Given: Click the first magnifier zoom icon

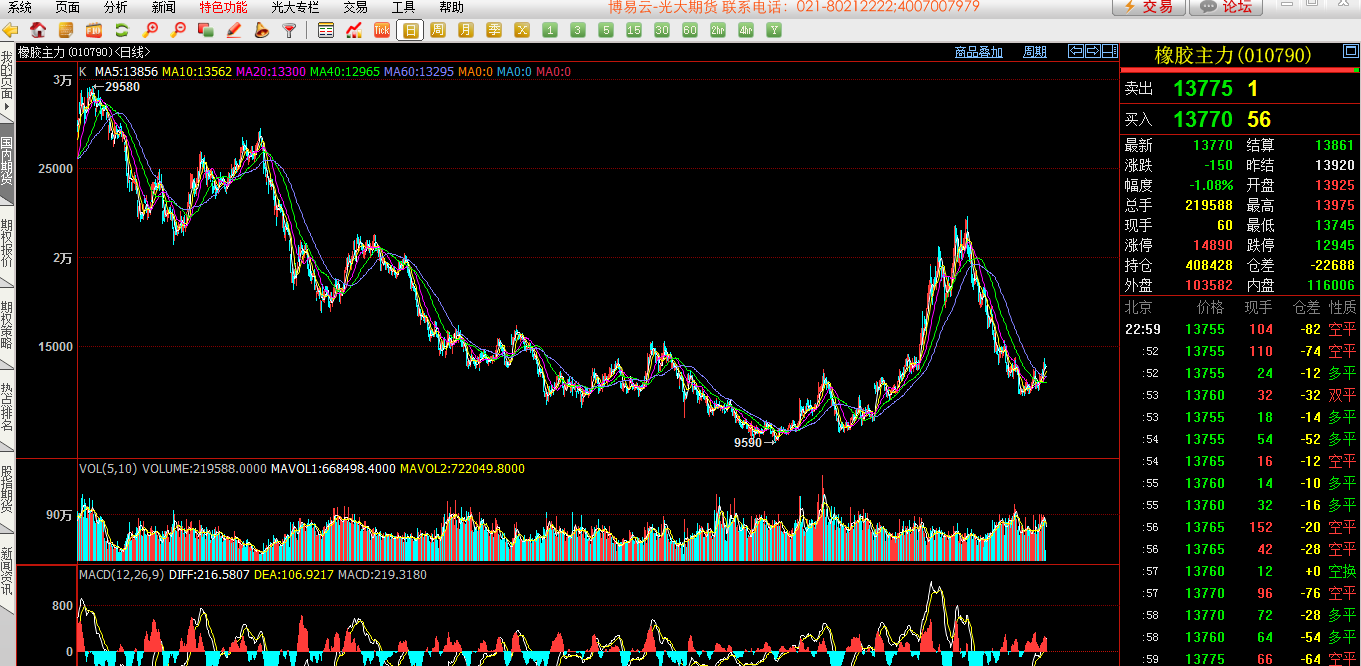Looking at the screenshot, I should click(151, 30).
